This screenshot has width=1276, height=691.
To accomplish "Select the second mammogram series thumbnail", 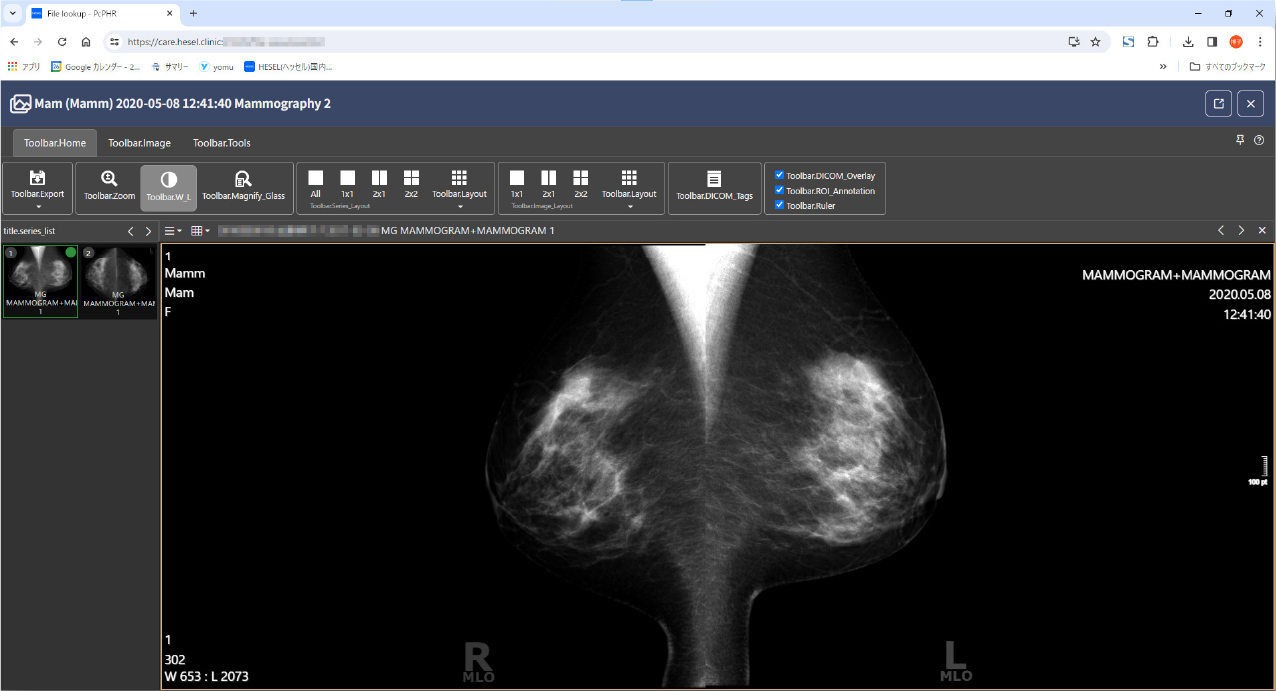I will tap(119, 281).
